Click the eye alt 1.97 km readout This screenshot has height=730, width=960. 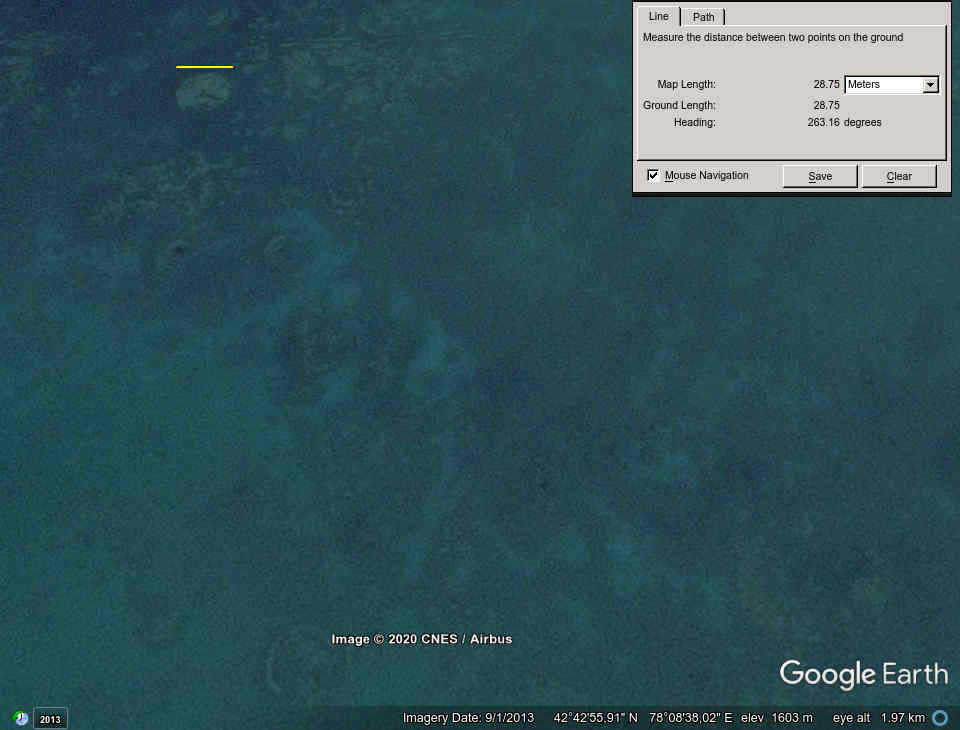tap(878, 718)
